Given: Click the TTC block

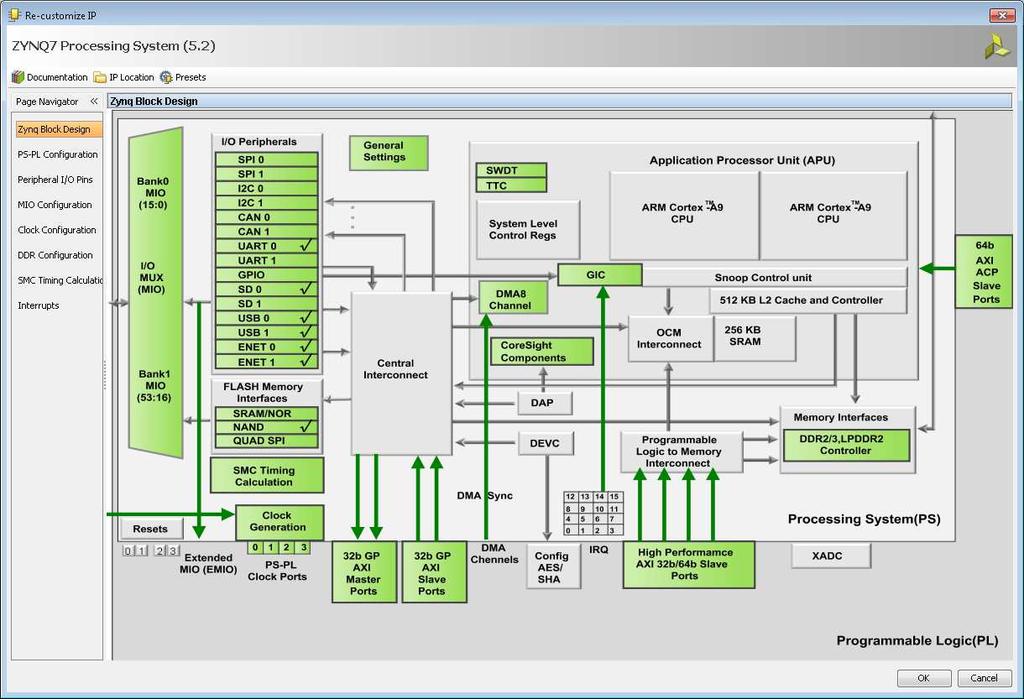Looking at the screenshot, I should tap(511, 186).
